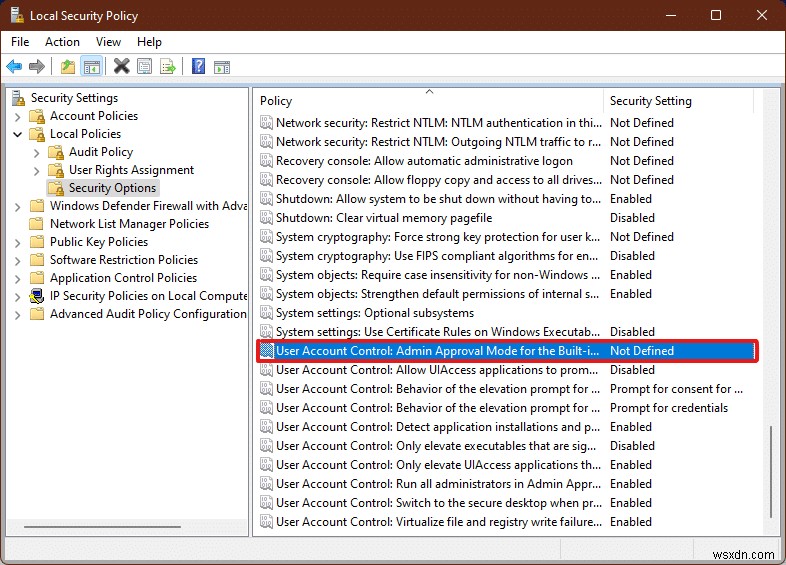Click Prompt for consent setting value

click(676, 389)
